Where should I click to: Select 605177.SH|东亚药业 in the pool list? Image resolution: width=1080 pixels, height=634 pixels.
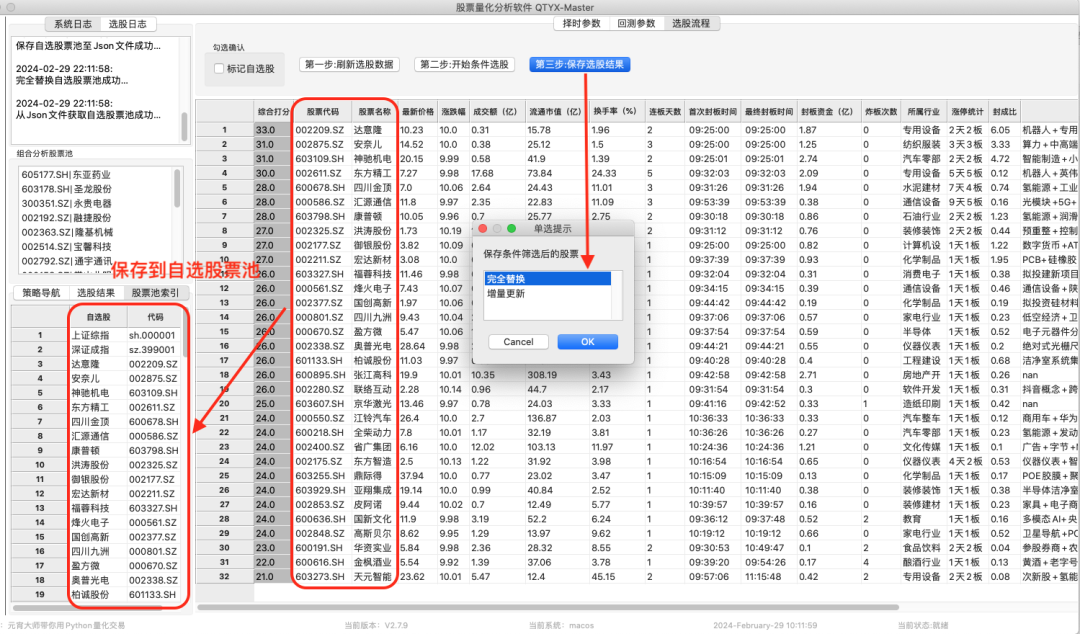[x=66, y=175]
